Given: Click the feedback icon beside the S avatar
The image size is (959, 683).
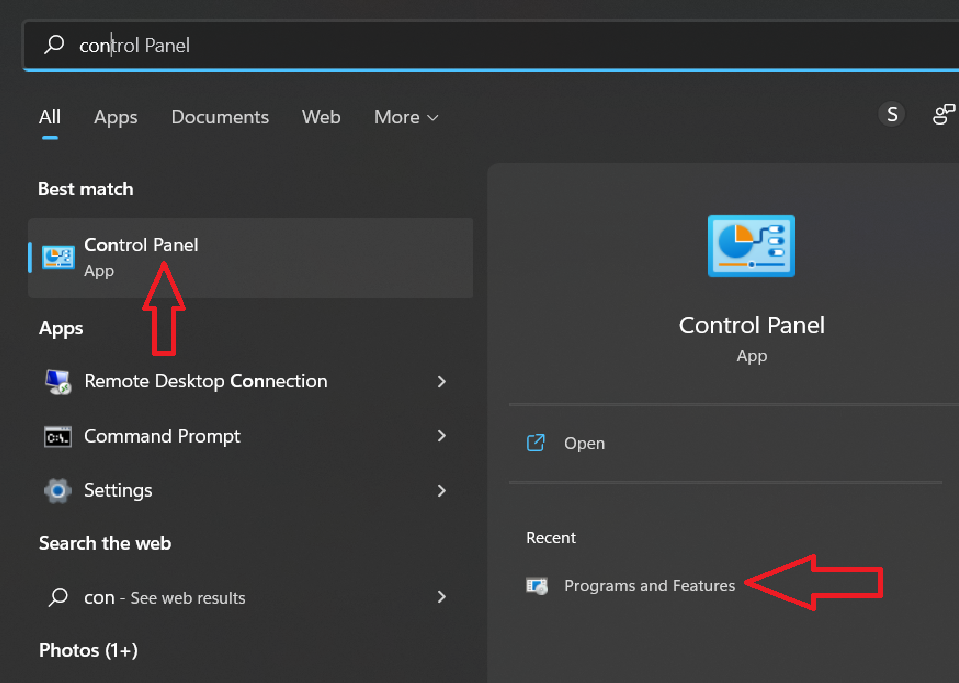Looking at the screenshot, I should pos(944,114).
